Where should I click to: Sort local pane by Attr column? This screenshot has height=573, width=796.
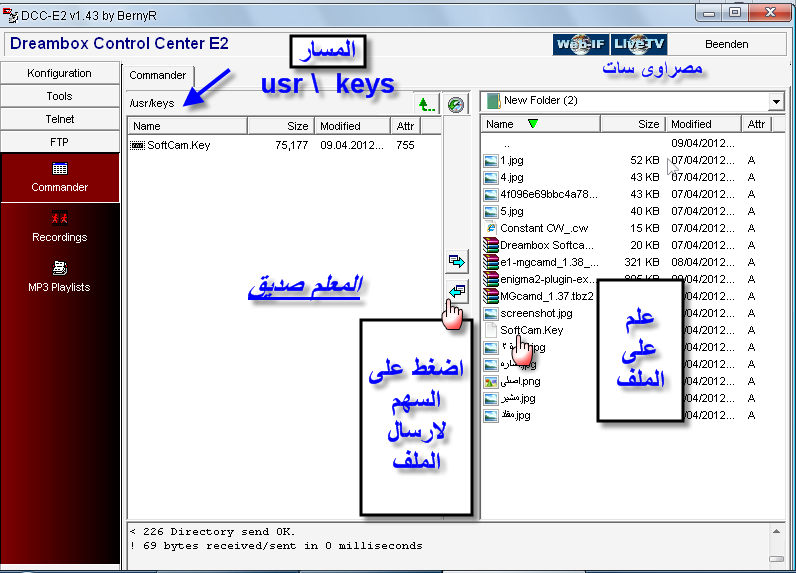click(x=756, y=124)
